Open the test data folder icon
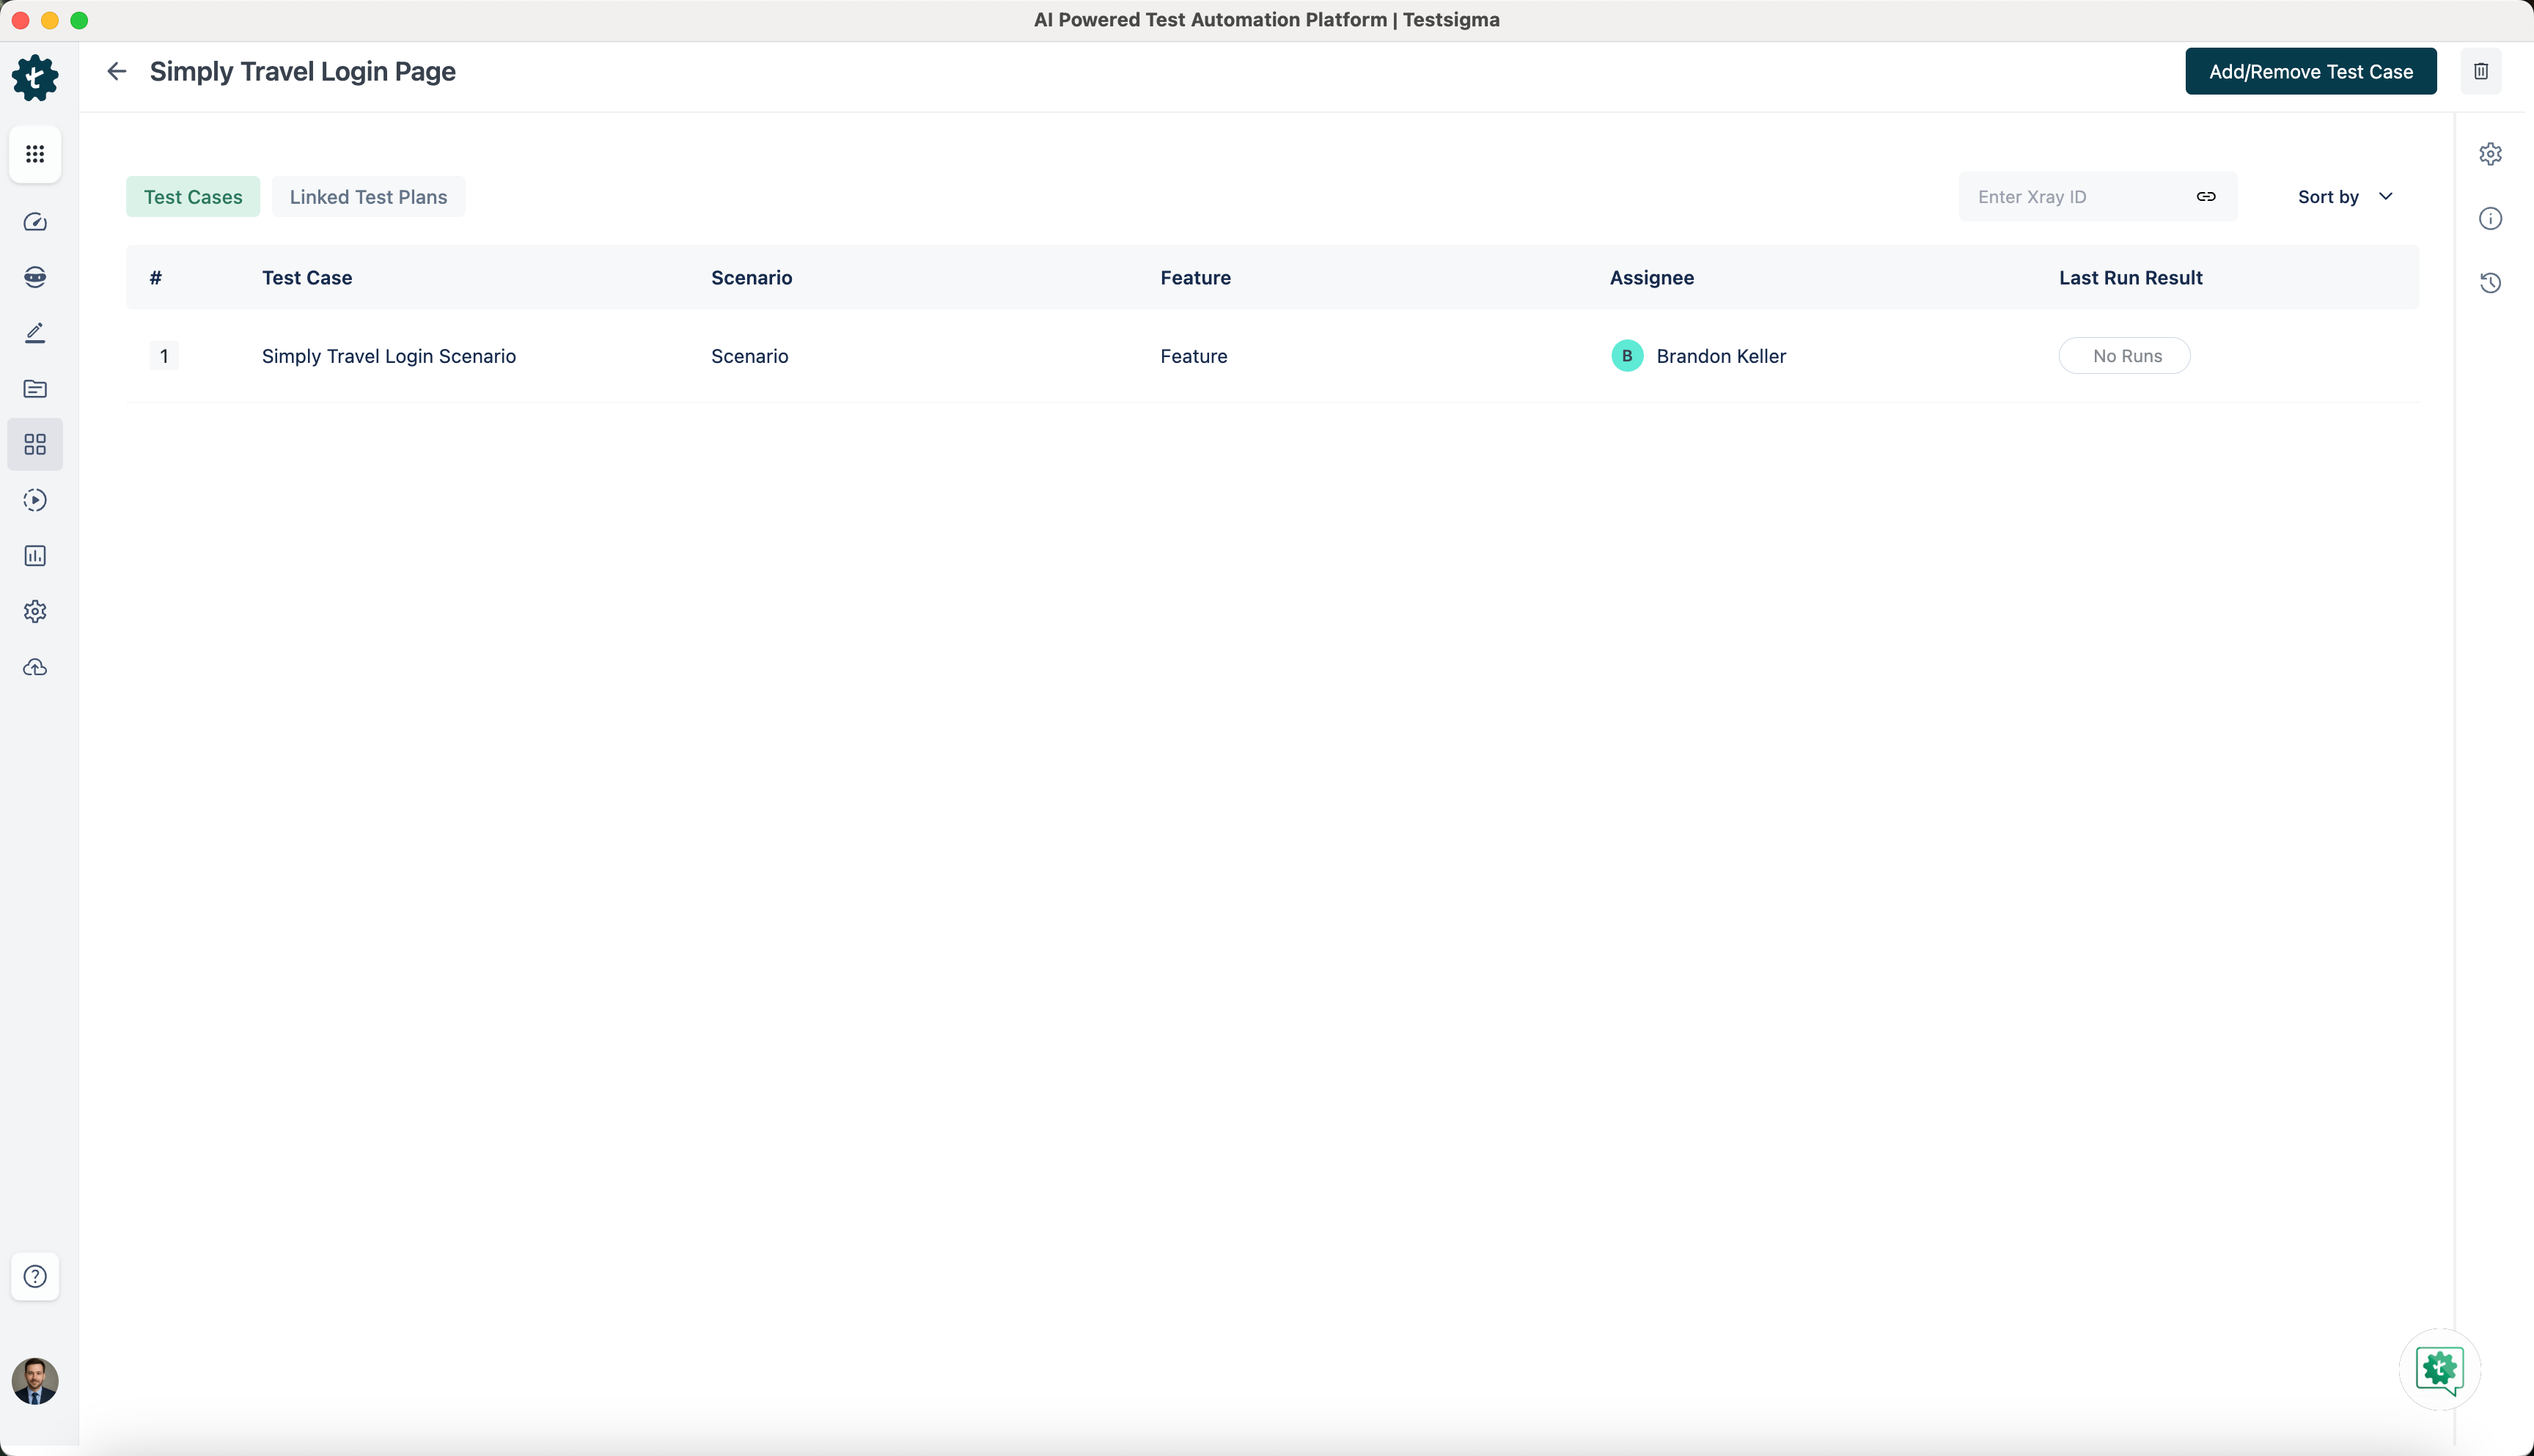2534x1456 pixels. [x=35, y=389]
